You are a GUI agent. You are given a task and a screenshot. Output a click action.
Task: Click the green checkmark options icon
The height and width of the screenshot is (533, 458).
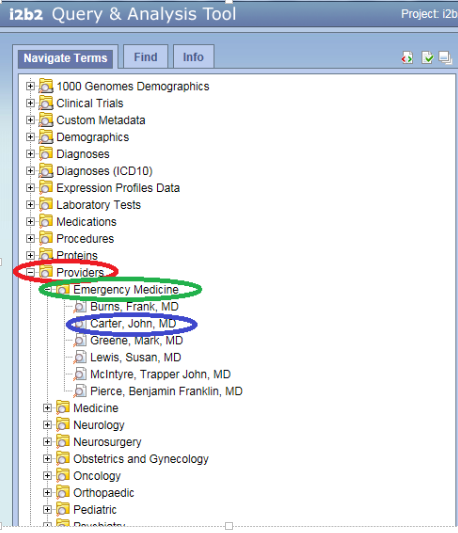[x=427, y=58]
